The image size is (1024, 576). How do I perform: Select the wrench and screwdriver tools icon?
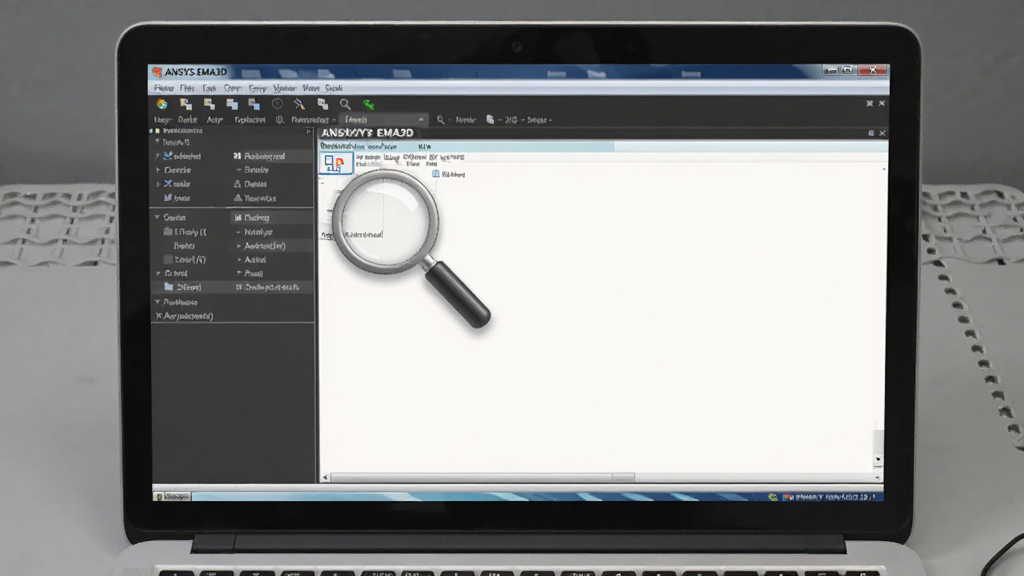point(299,104)
